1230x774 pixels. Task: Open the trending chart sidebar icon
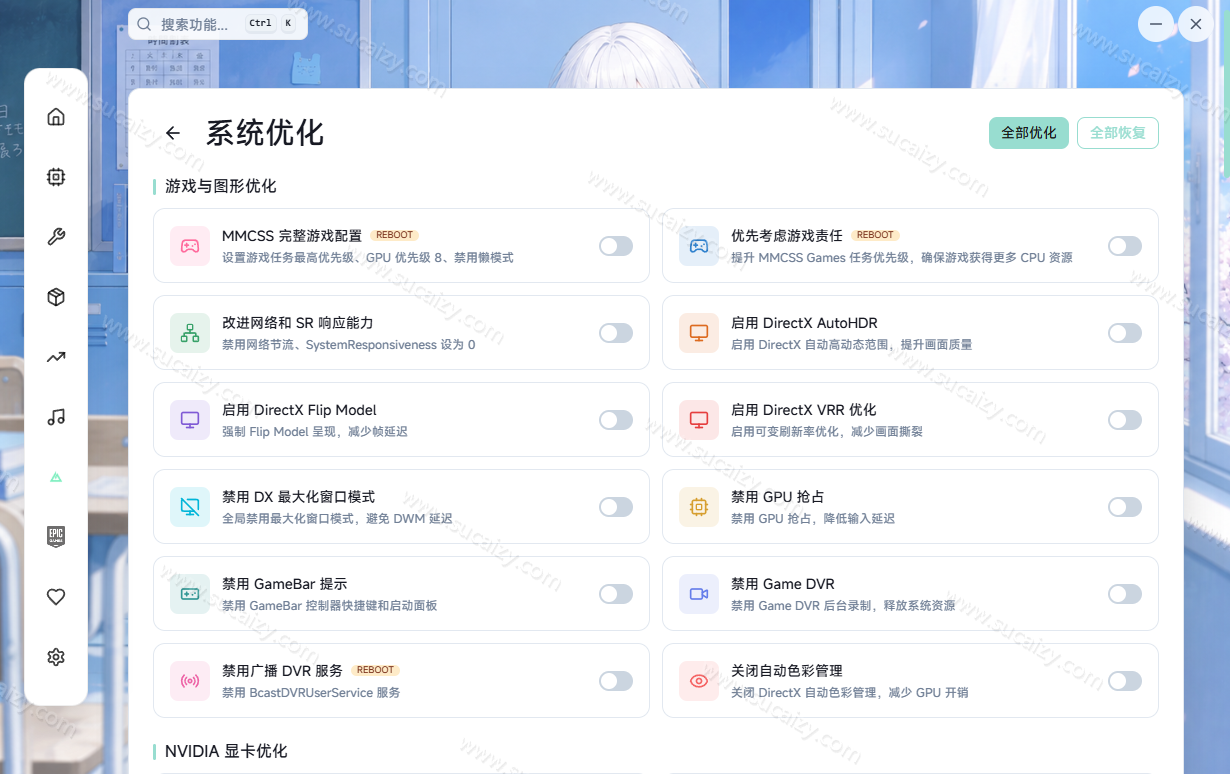coord(56,357)
